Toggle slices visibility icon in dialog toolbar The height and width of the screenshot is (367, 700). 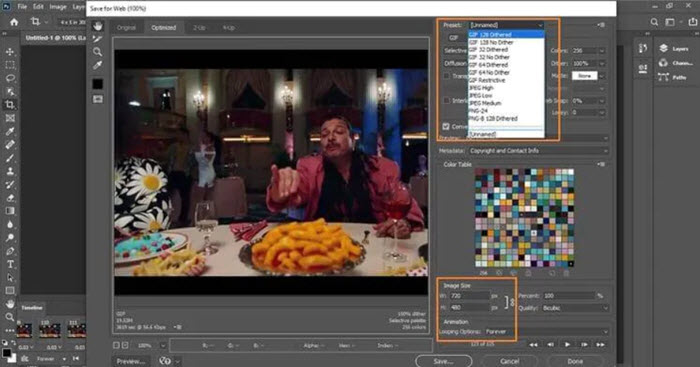point(98,99)
